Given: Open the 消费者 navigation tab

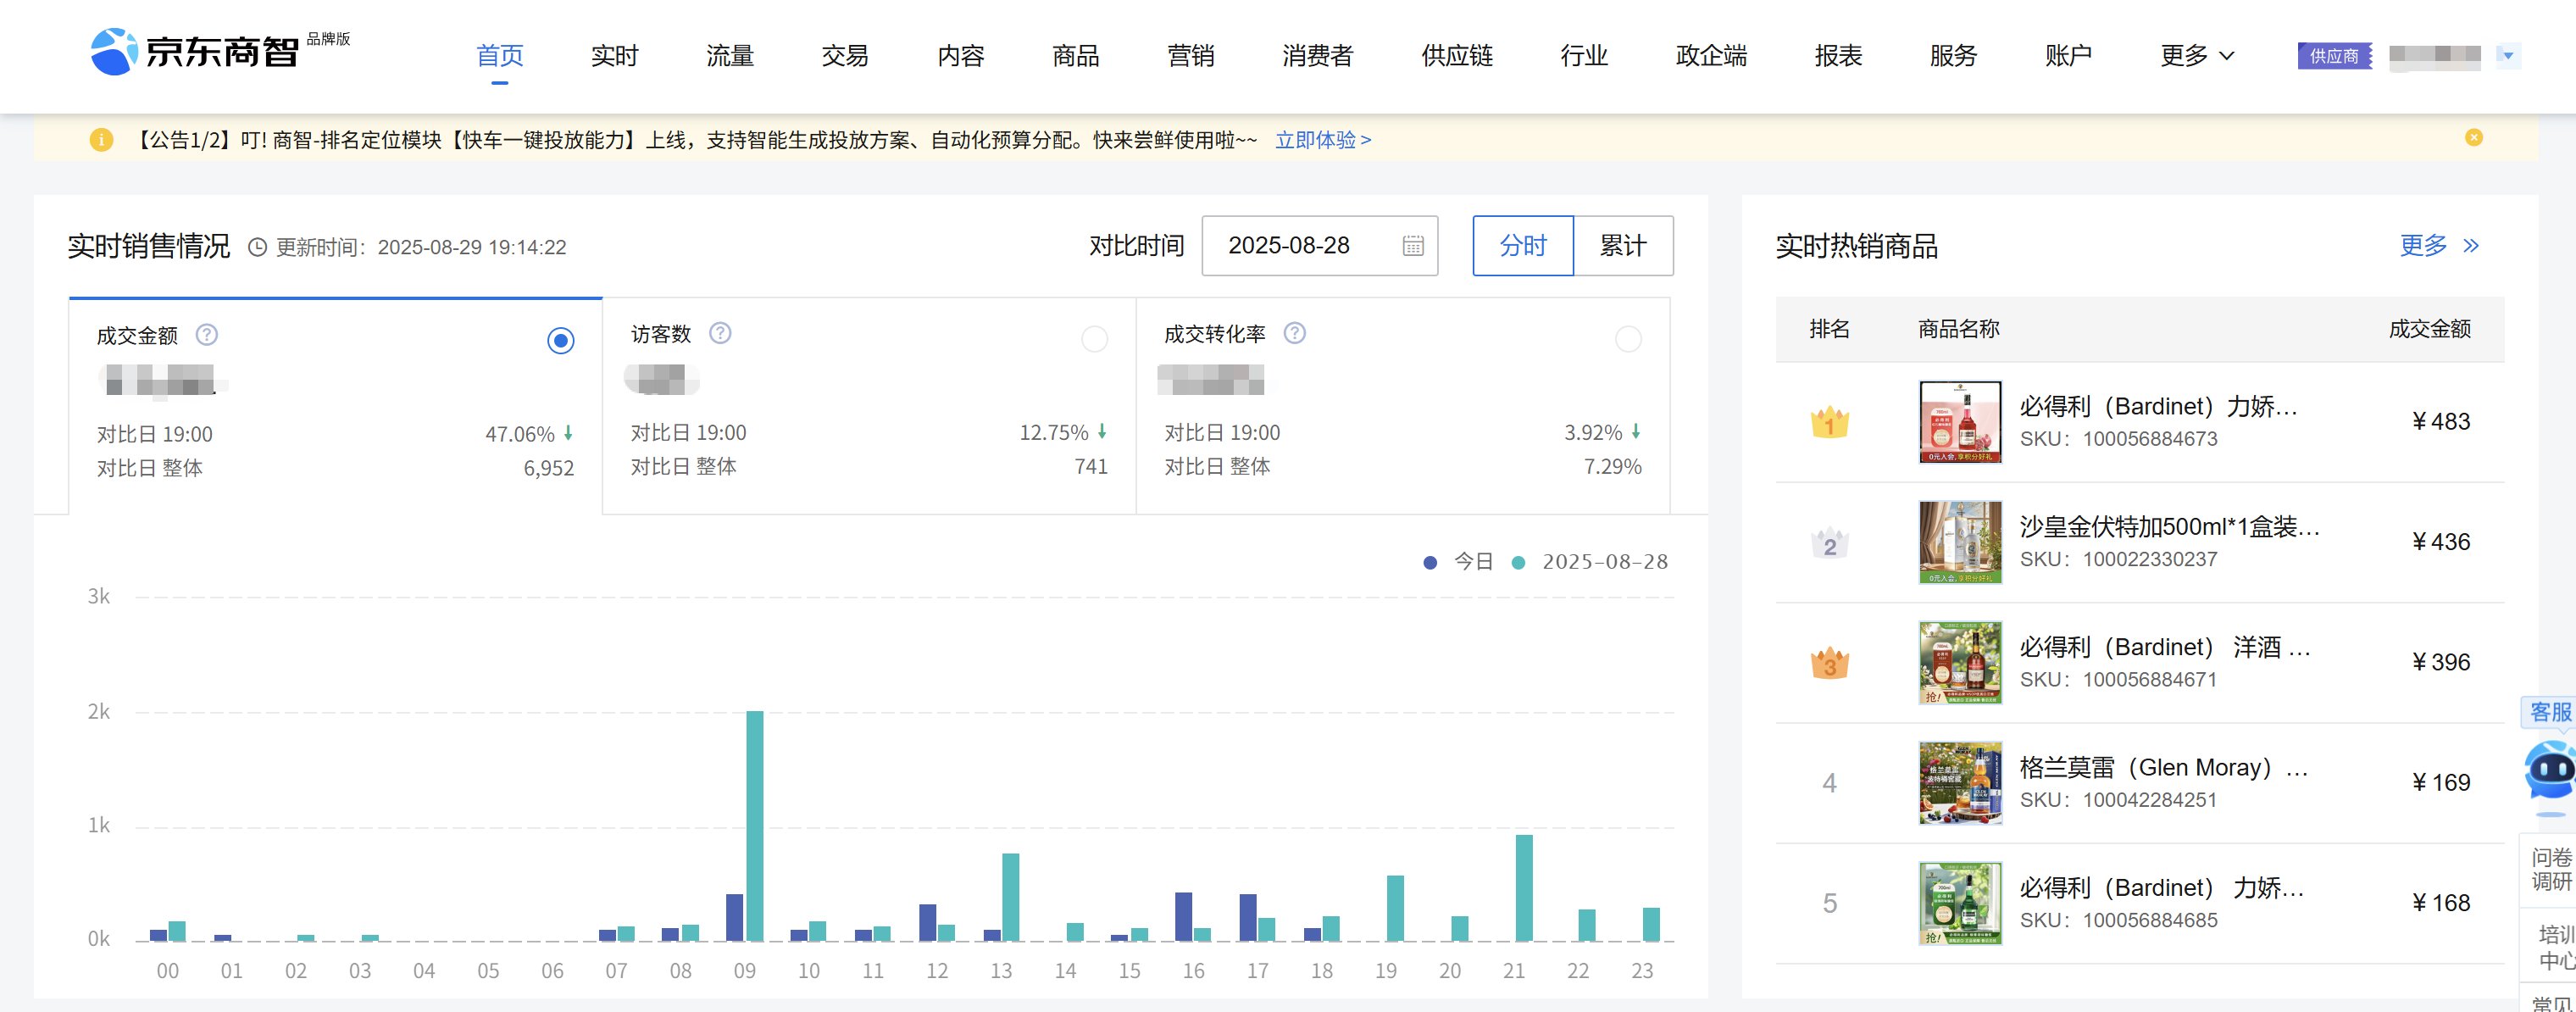Looking at the screenshot, I should pos(1318,56).
